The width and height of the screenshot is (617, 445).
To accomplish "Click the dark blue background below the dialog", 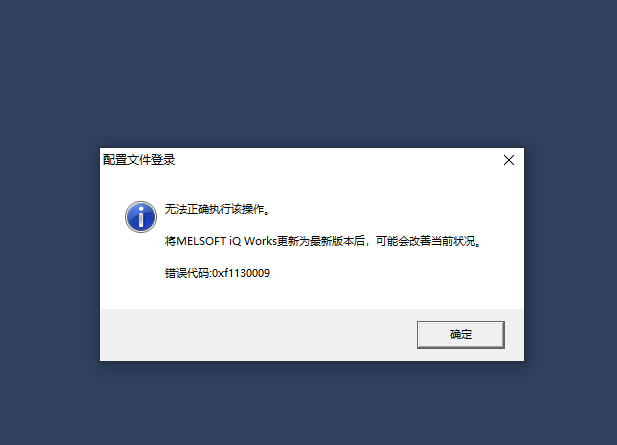I will pyautogui.click(x=308, y=403).
